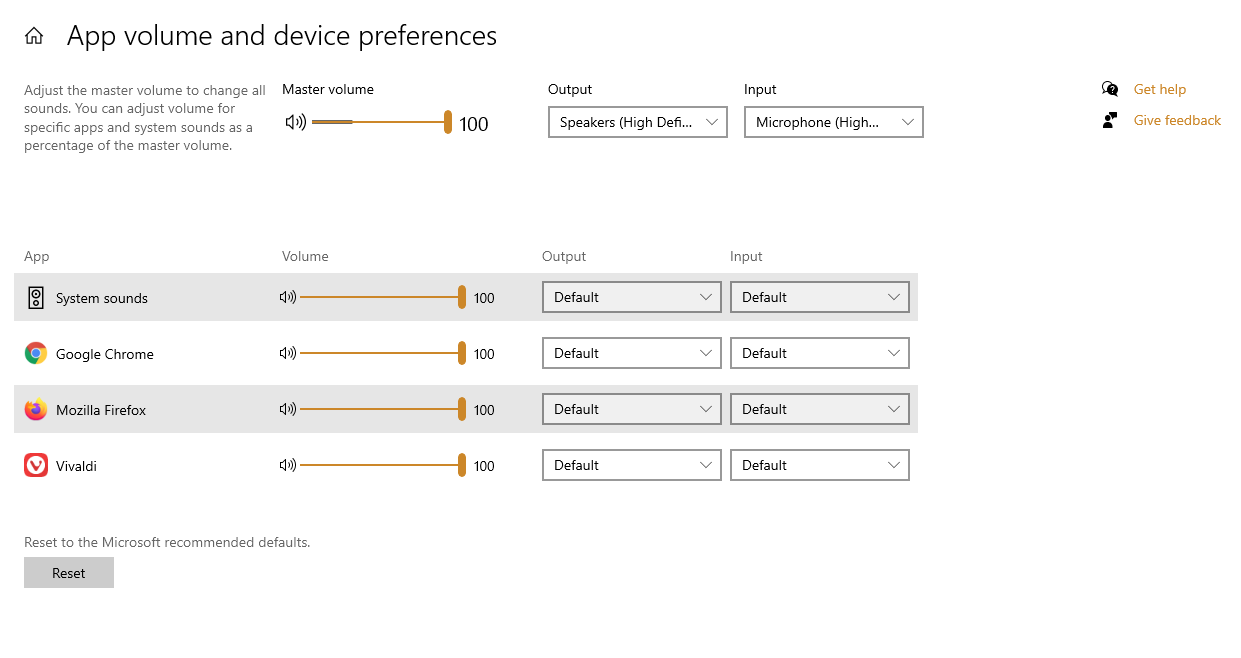Click the Master volume slider handle
The image size is (1241, 658).
[x=448, y=122]
